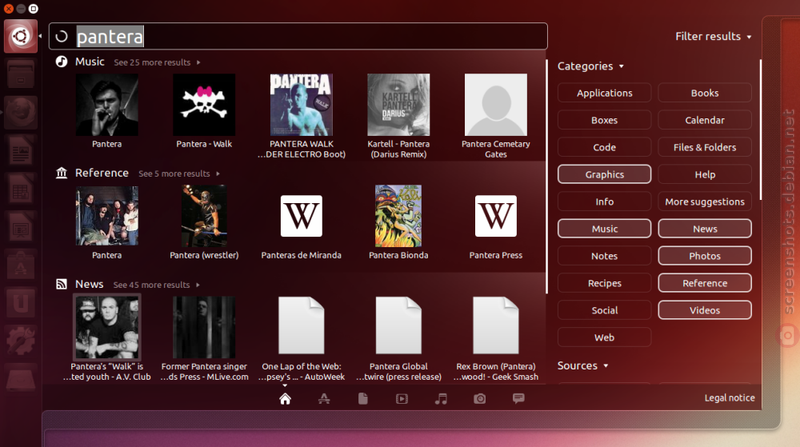The height and width of the screenshot is (447, 800).
Task: Enable the Notes category filter
Action: tap(605, 256)
